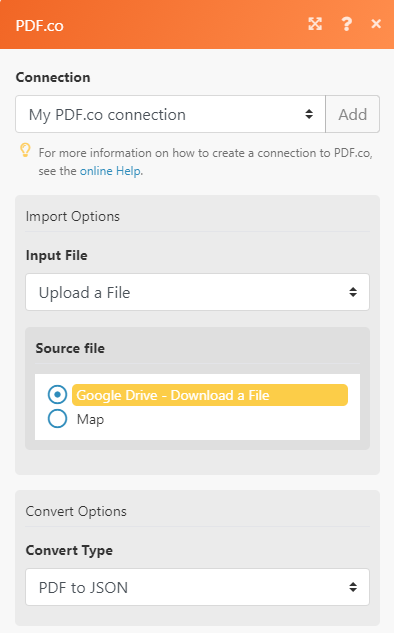Open the My PDF.co connection dropdown

(170, 114)
